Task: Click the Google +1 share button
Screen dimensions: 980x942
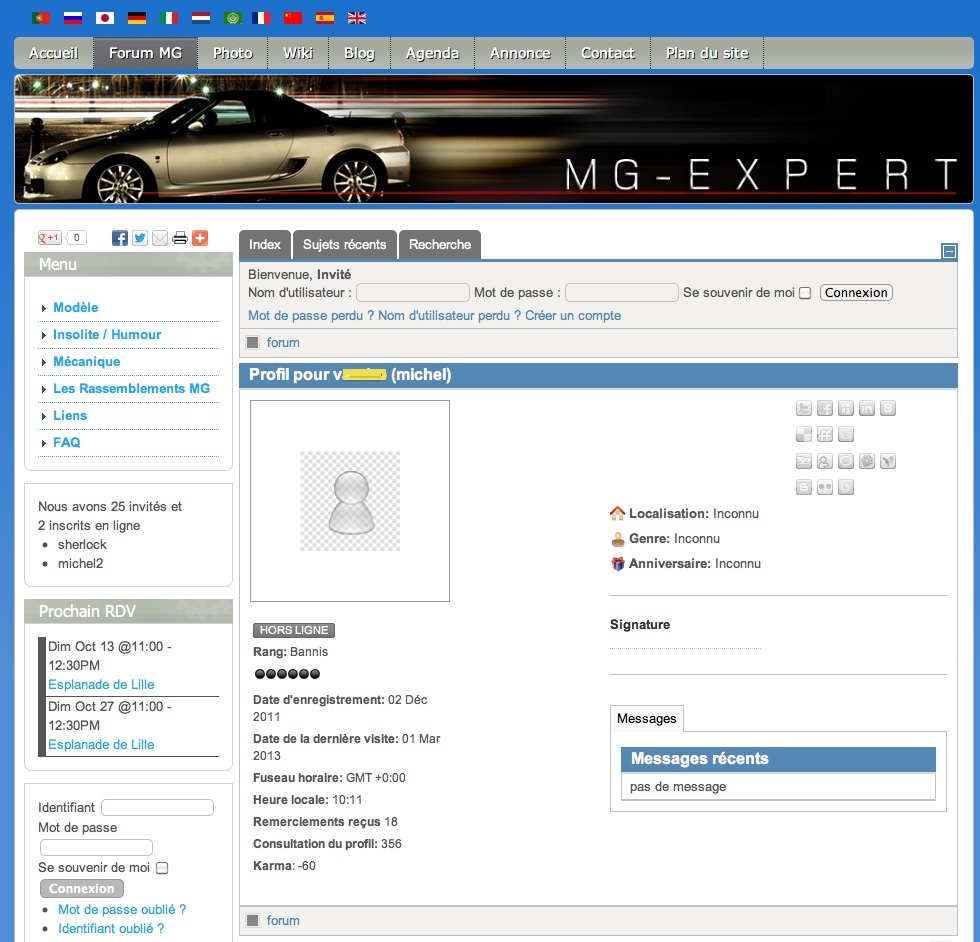Action: pyautogui.click(x=49, y=238)
